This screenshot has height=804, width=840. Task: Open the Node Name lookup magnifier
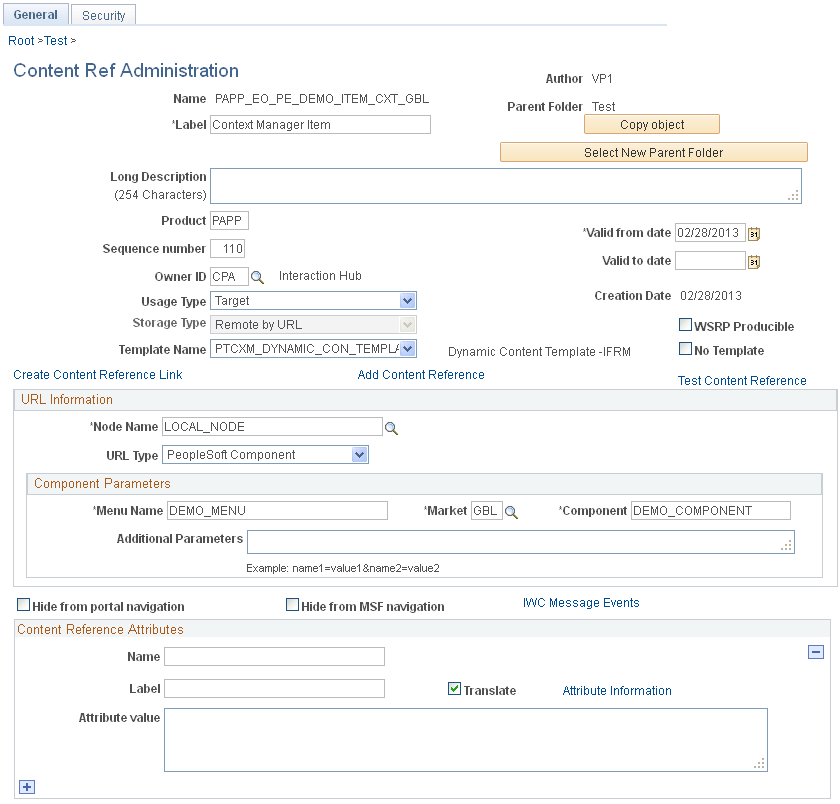pos(390,426)
